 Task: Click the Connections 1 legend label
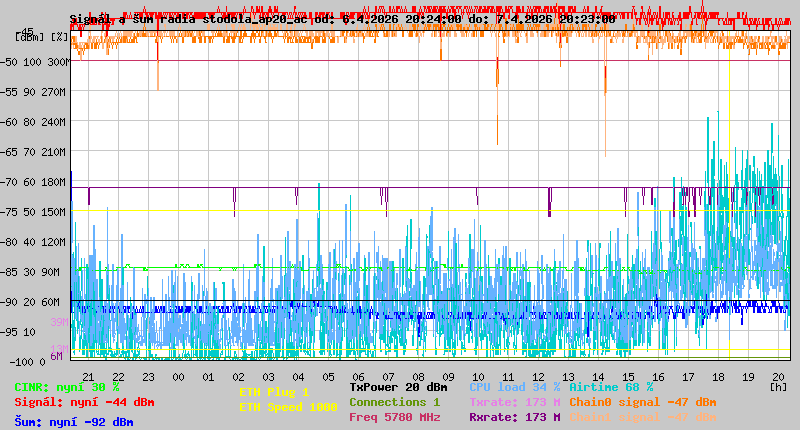pos(394,402)
